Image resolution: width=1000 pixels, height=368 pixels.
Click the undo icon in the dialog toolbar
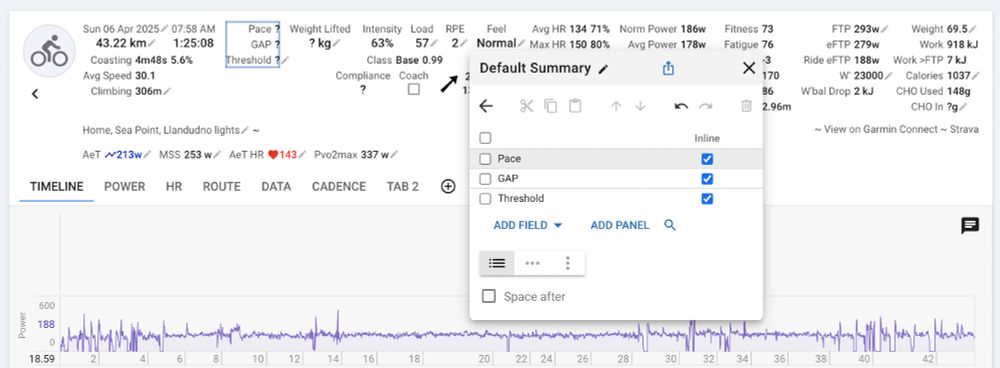point(681,106)
